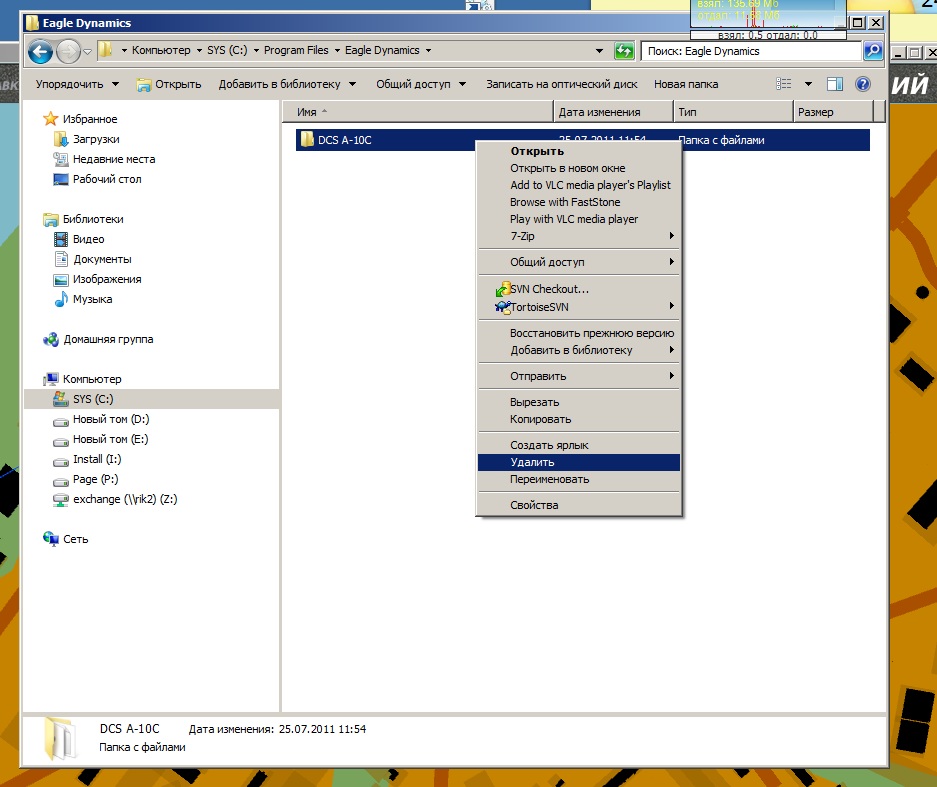937x787 pixels.
Task: Click the blue Help question mark icon
Action: click(x=863, y=84)
